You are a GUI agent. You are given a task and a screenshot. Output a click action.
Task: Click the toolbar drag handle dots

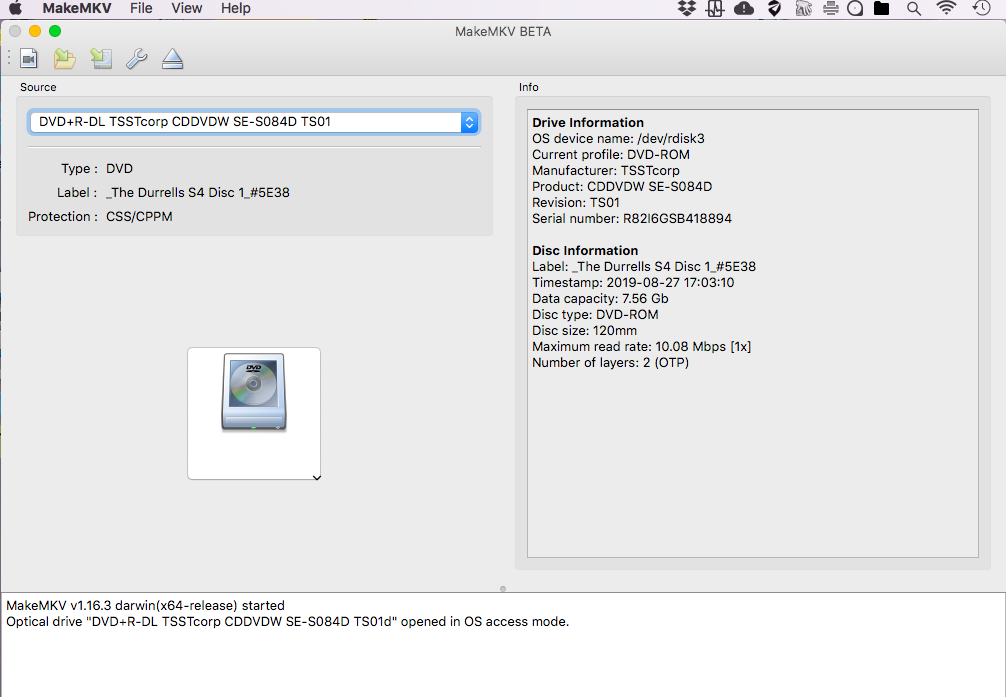point(9,58)
